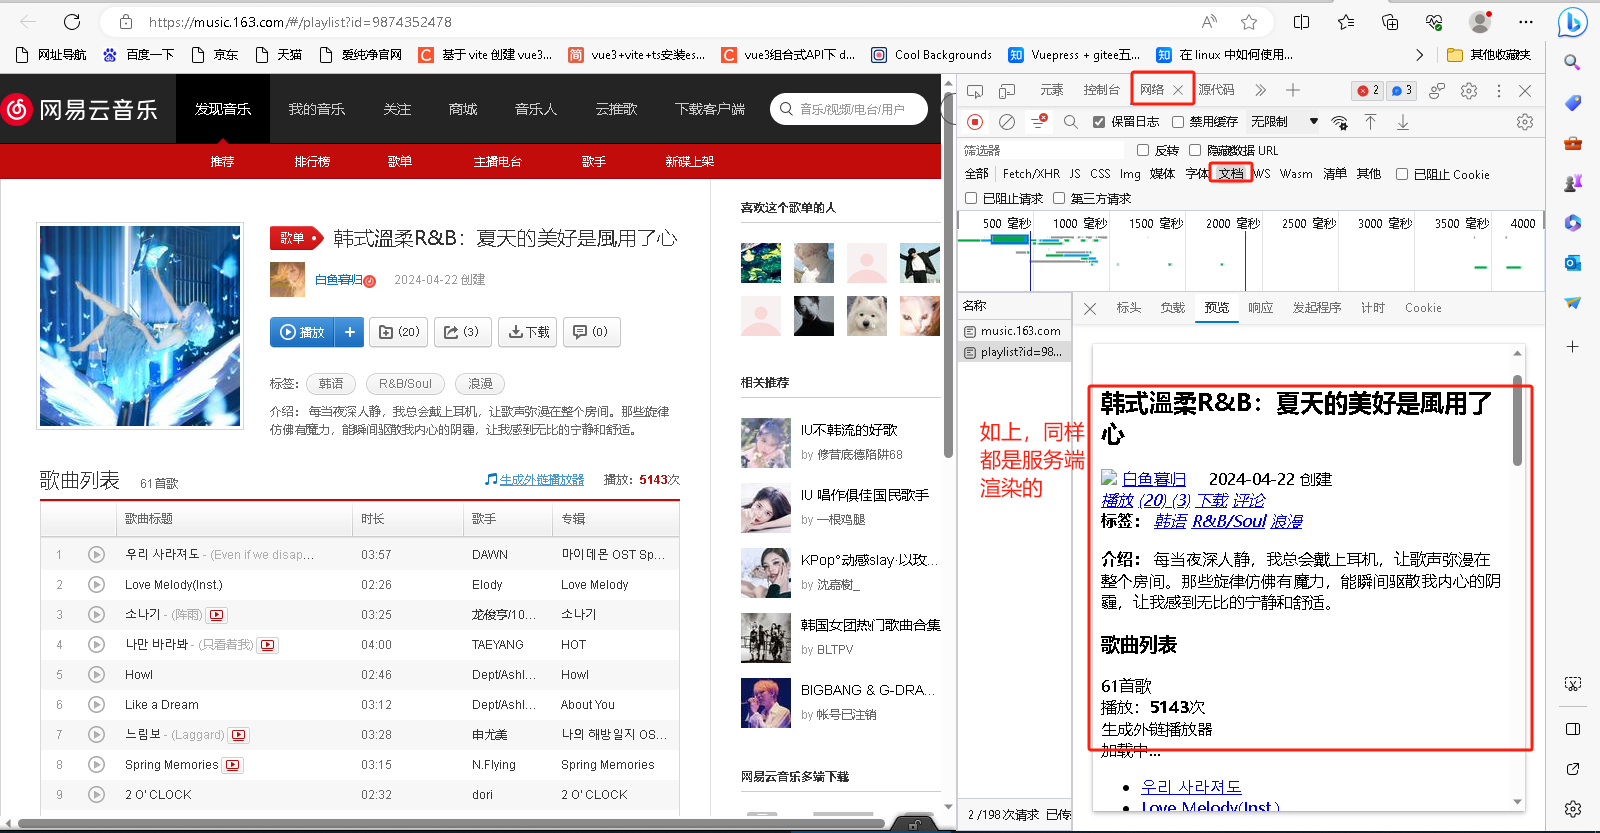
Task: Close the request details pane
Action: click(1090, 309)
